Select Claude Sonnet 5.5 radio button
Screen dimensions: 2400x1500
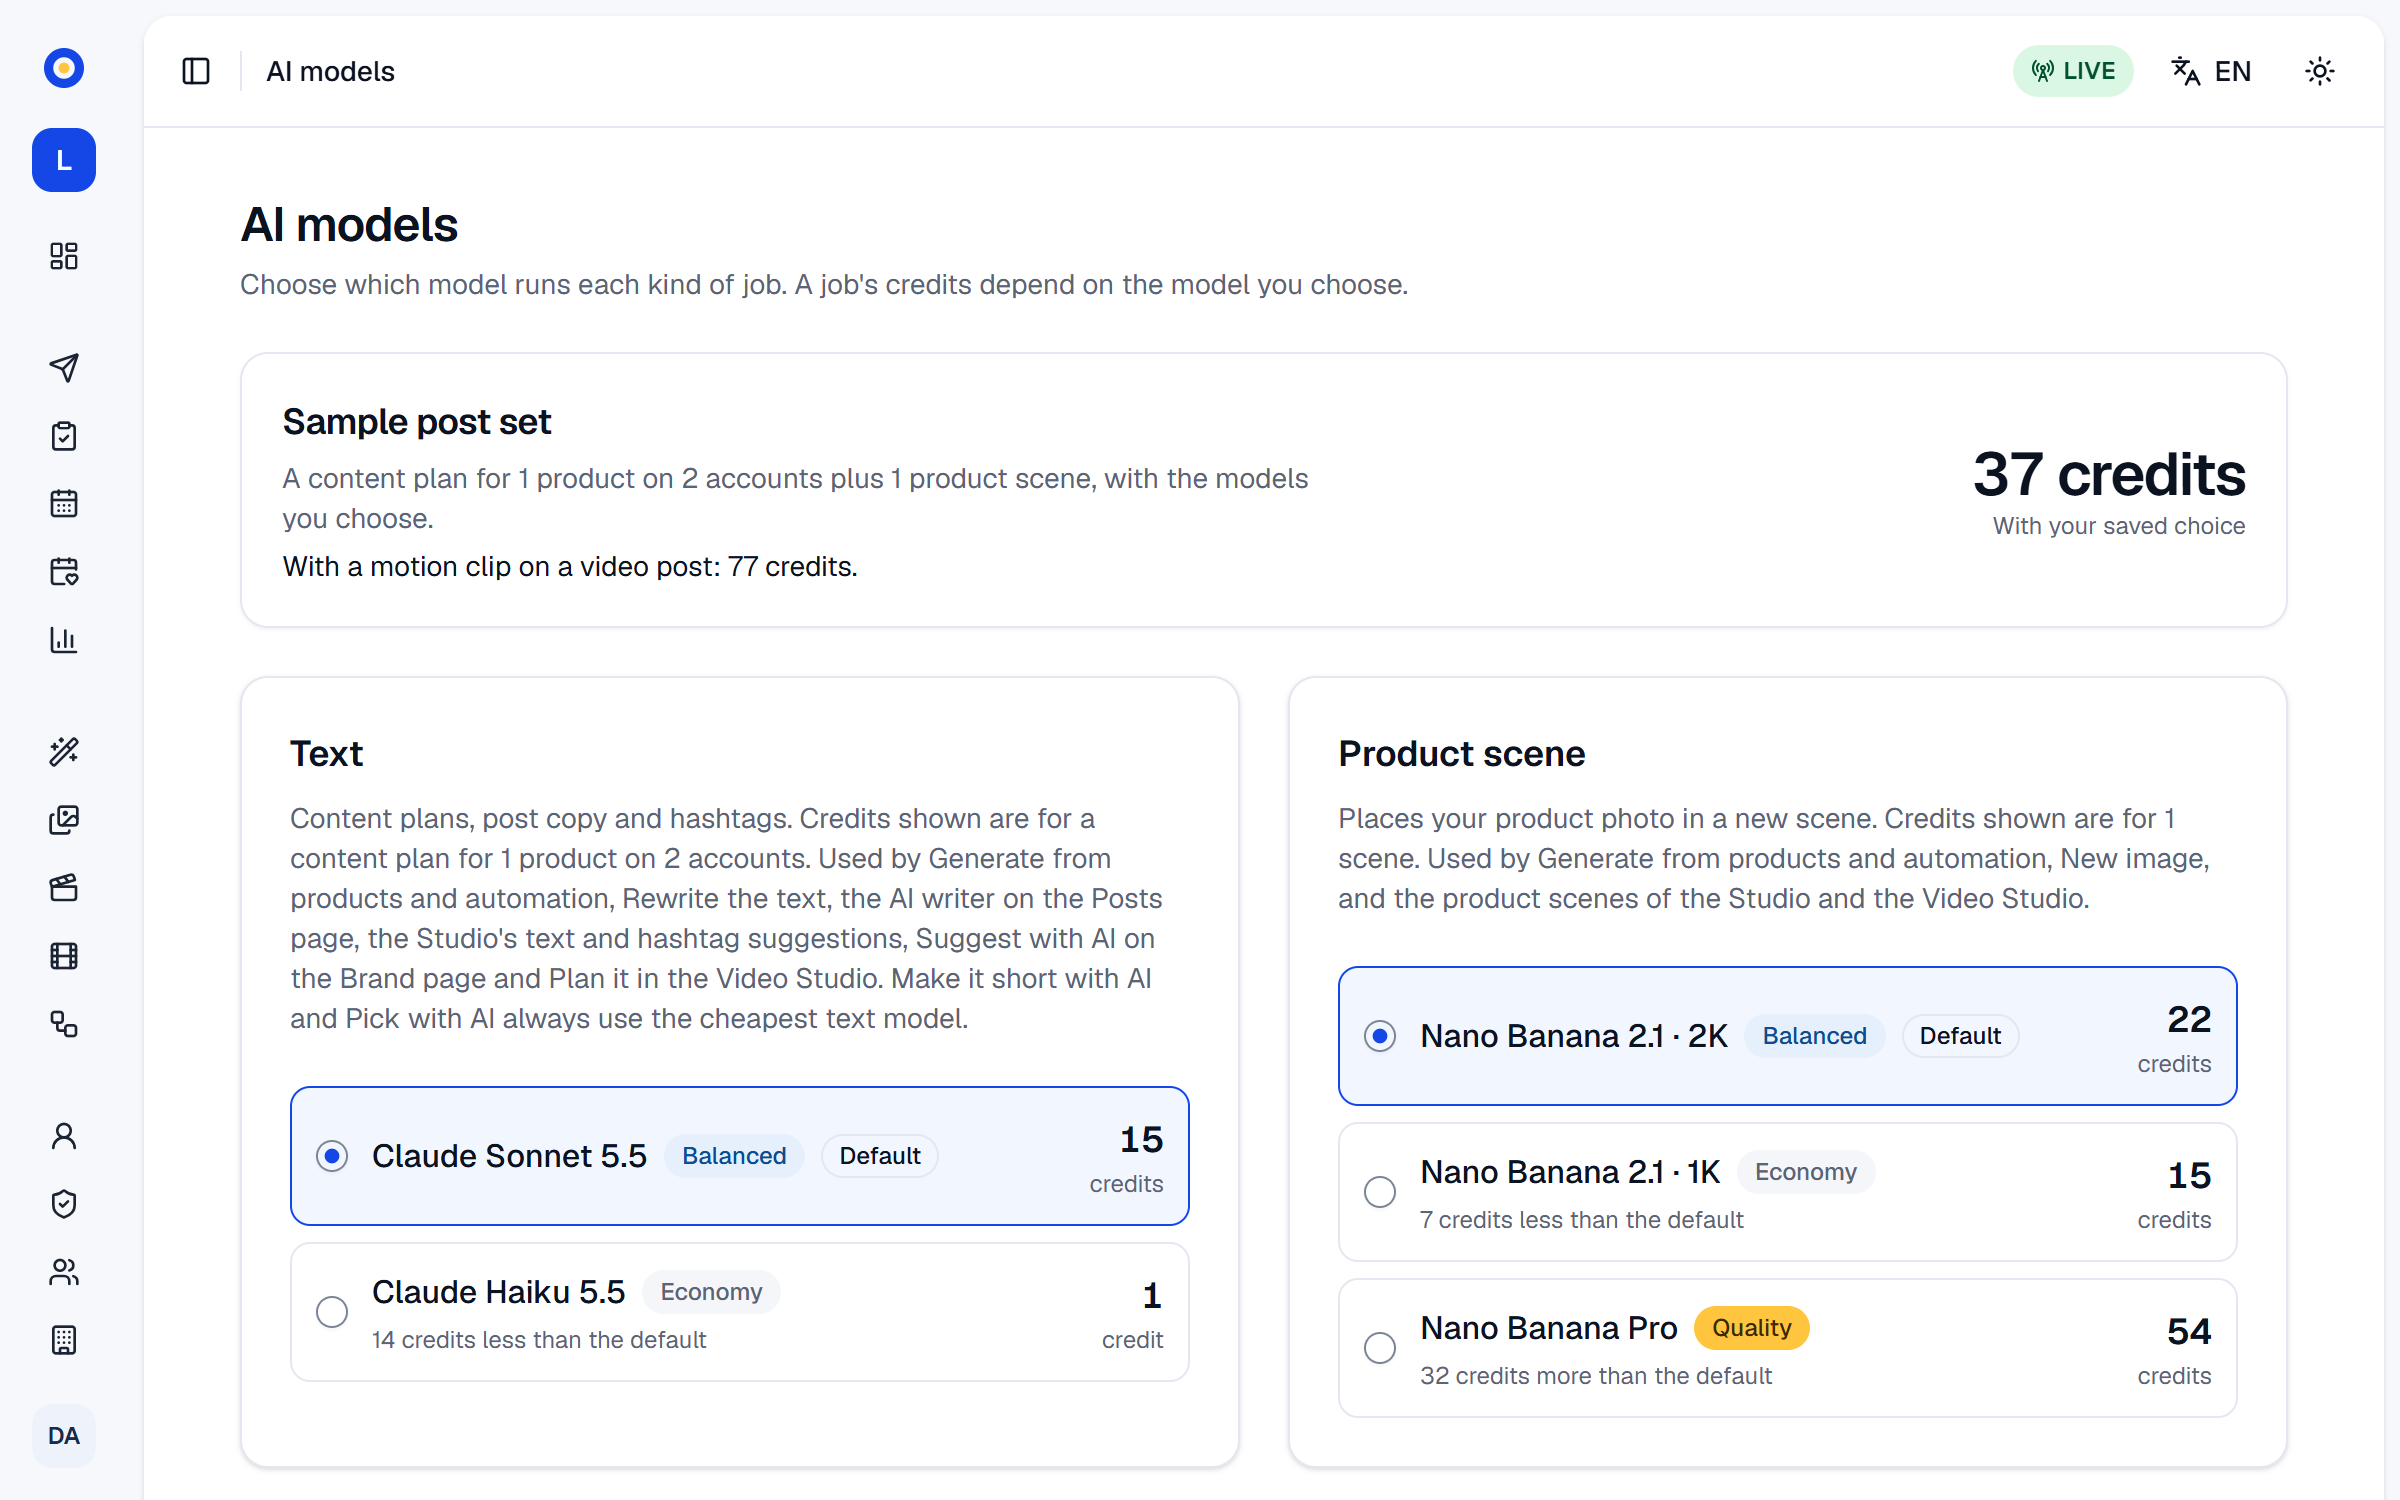(x=332, y=1156)
